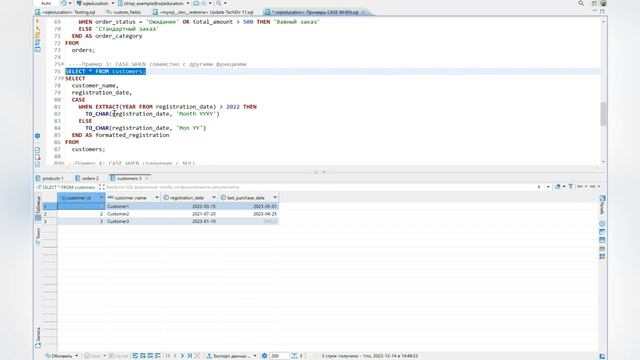Select the customers 3 result tab

126,178
